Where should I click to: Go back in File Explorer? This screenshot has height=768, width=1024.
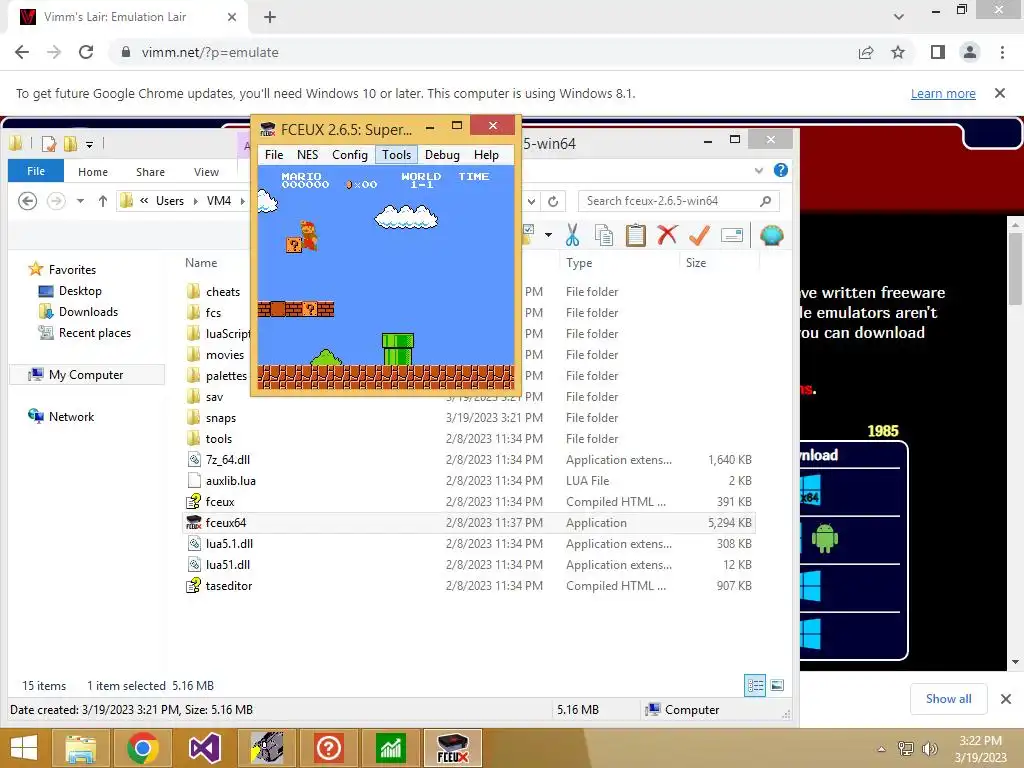pyautogui.click(x=27, y=200)
